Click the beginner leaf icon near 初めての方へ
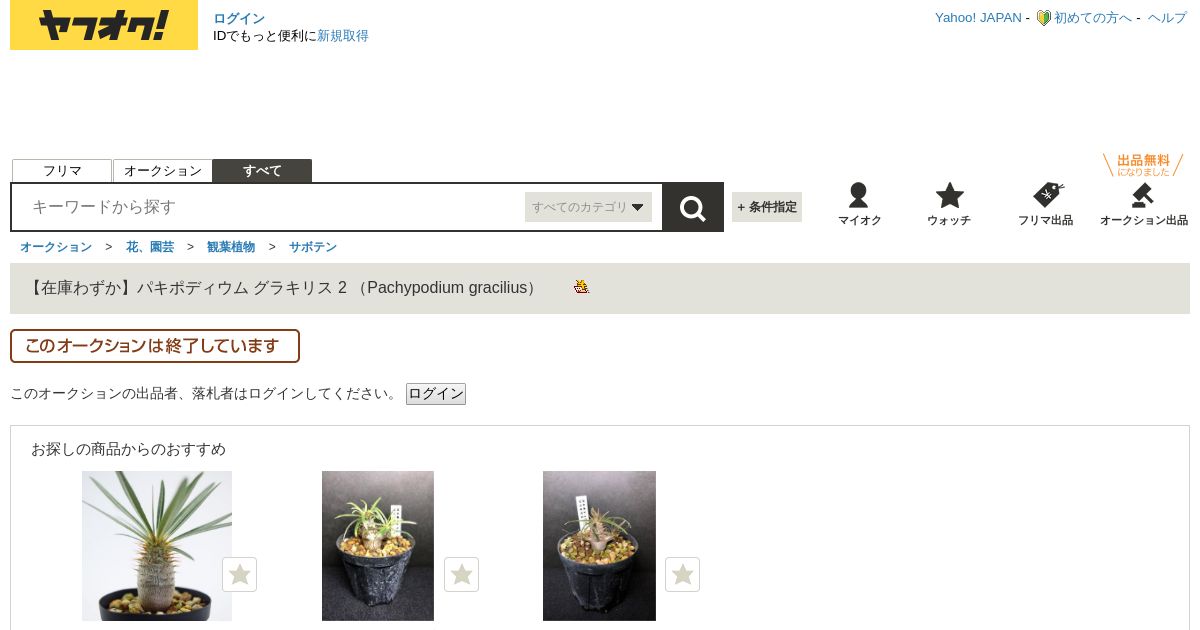Viewport: 1200px width, 630px height. (x=1043, y=18)
